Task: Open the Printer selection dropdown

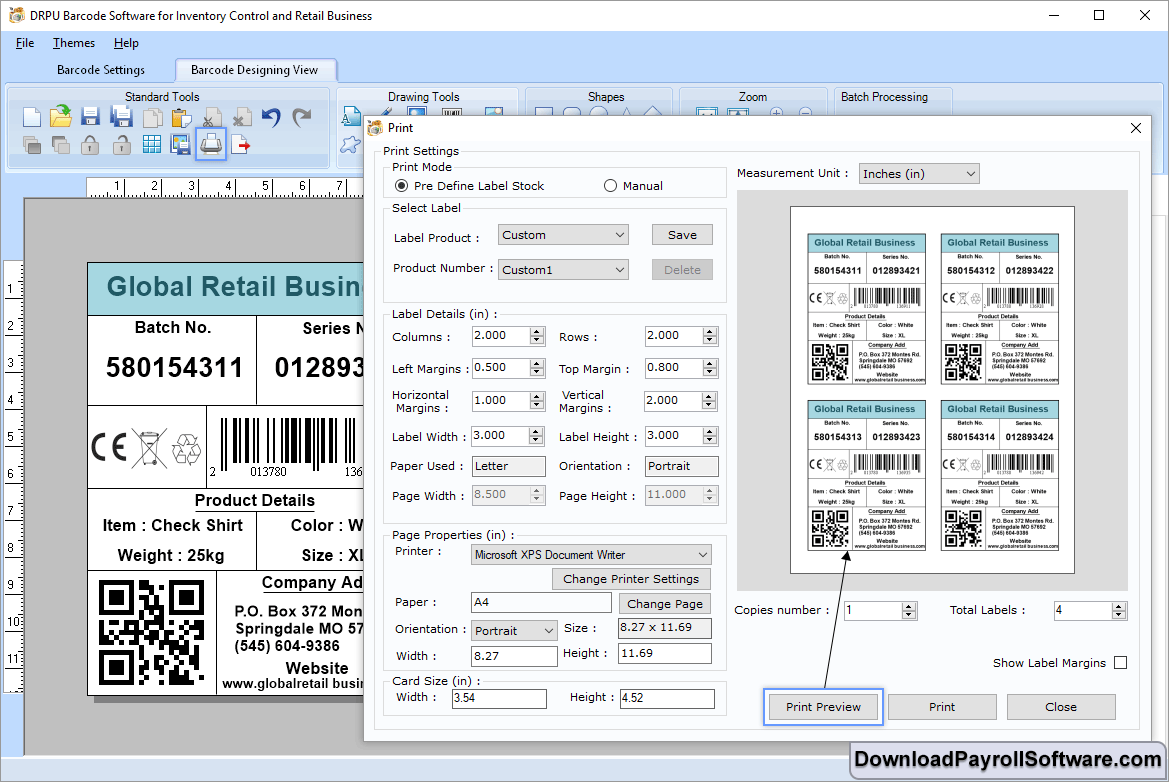Action: click(592, 555)
